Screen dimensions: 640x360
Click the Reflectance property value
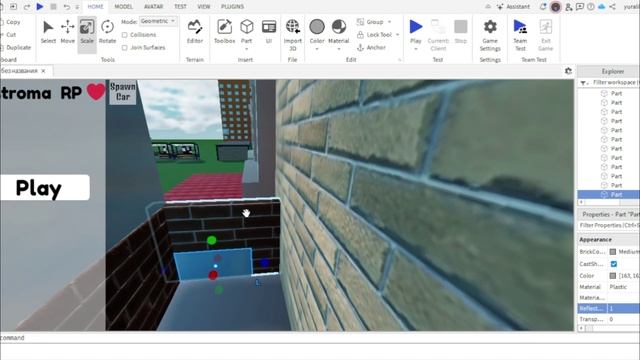[x=624, y=309]
